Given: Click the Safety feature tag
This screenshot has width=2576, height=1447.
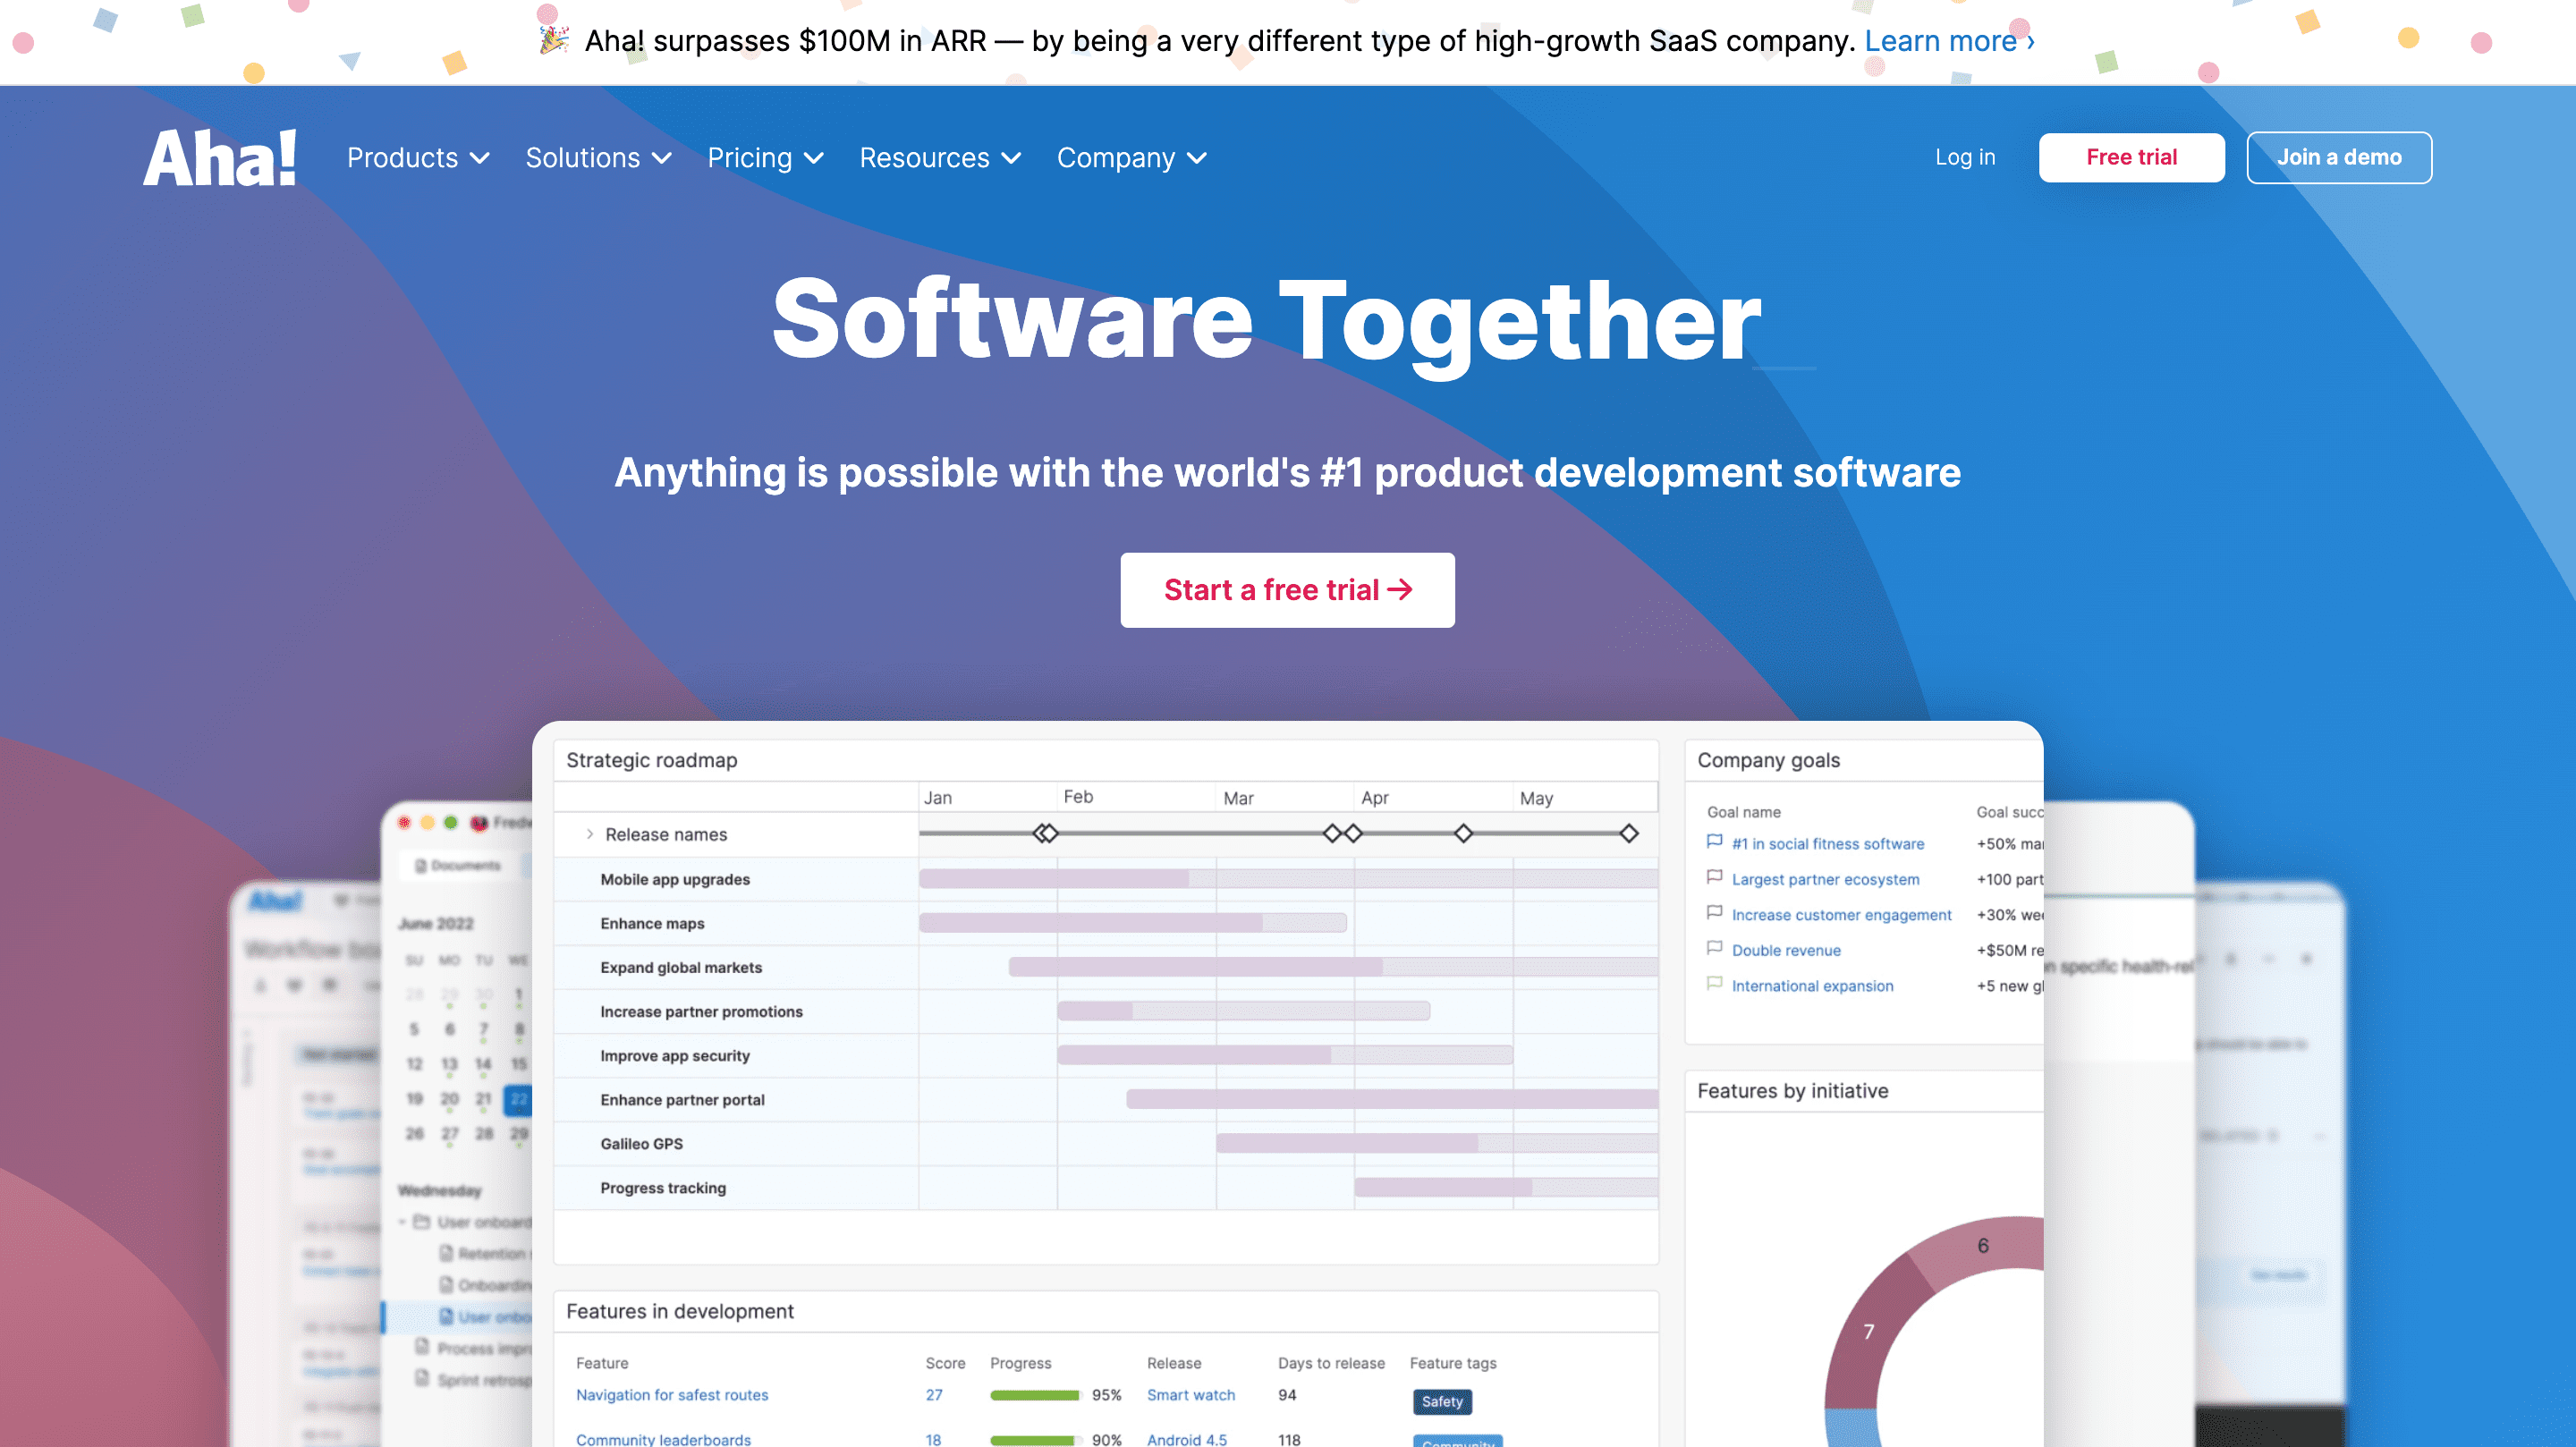Looking at the screenshot, I should pyautogui.click(x=1441, y=1401).
